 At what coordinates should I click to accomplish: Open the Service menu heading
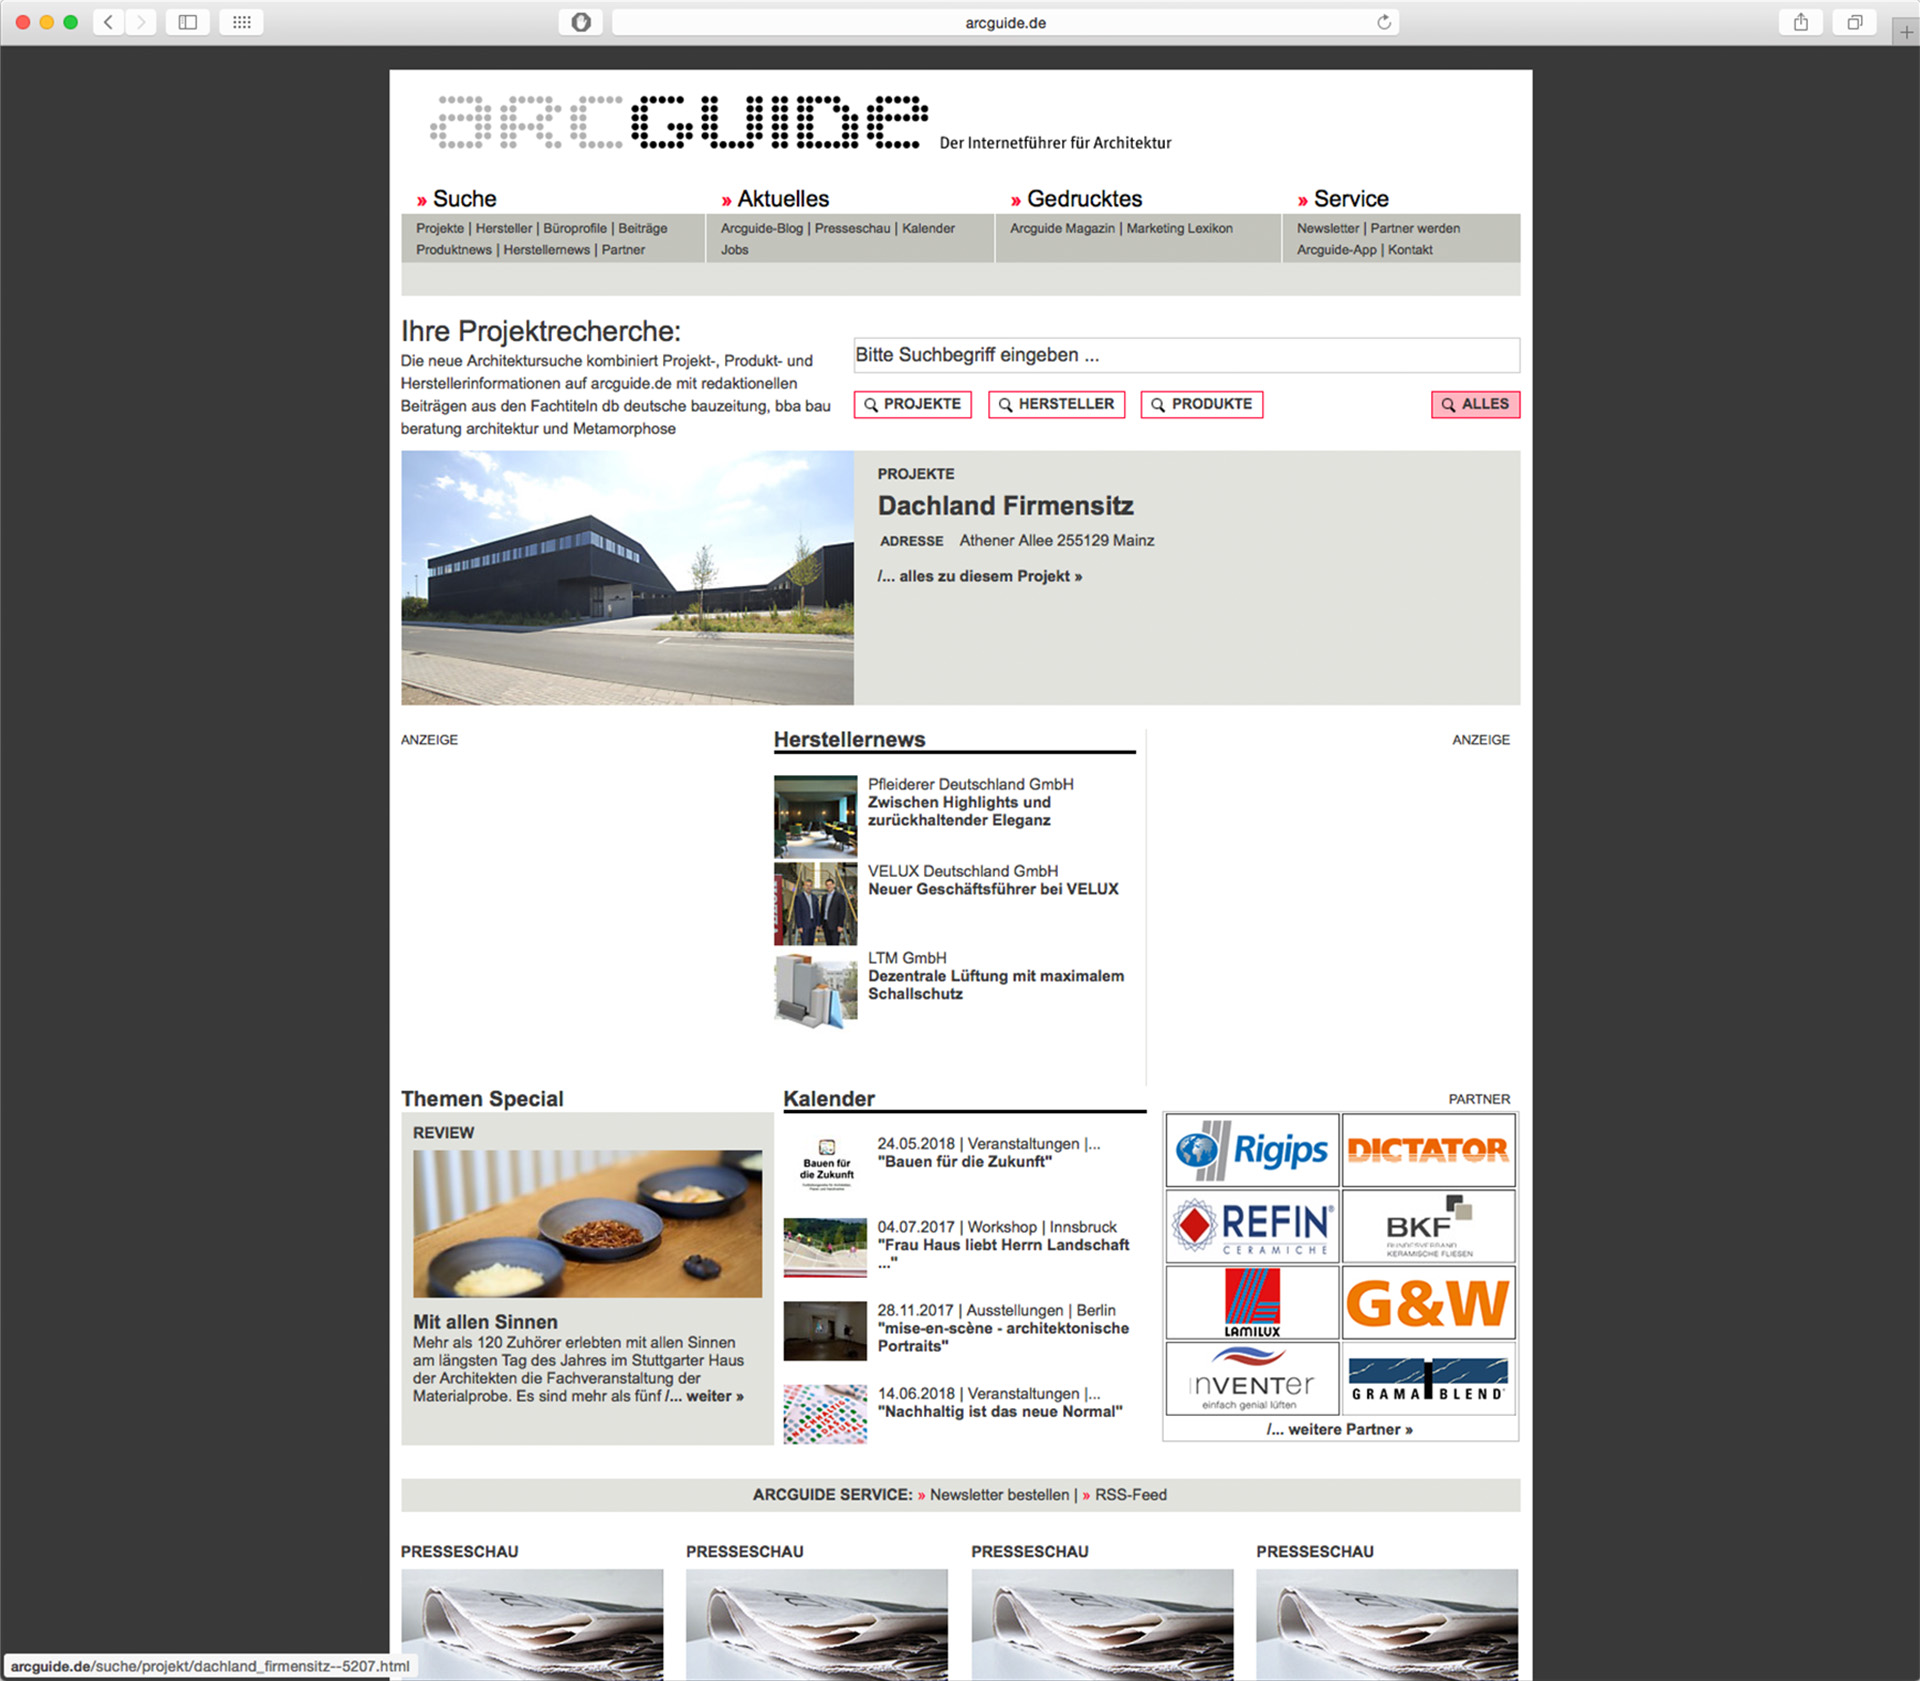[1350, 199]
